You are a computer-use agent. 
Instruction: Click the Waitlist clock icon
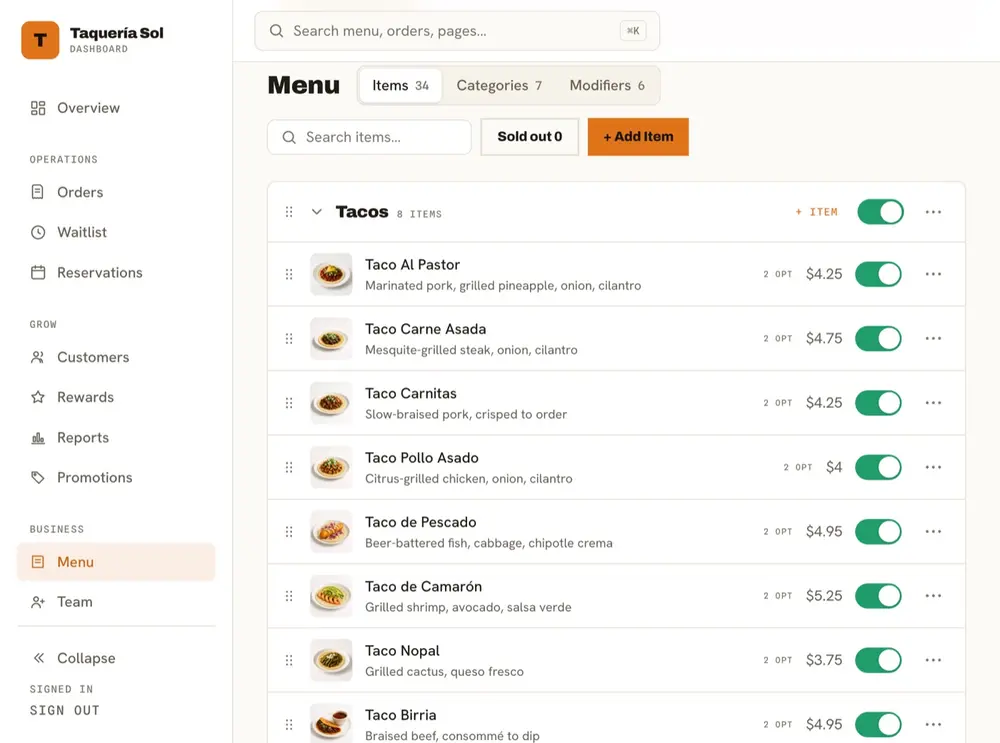pyautogui.click(x=38, y=232)
